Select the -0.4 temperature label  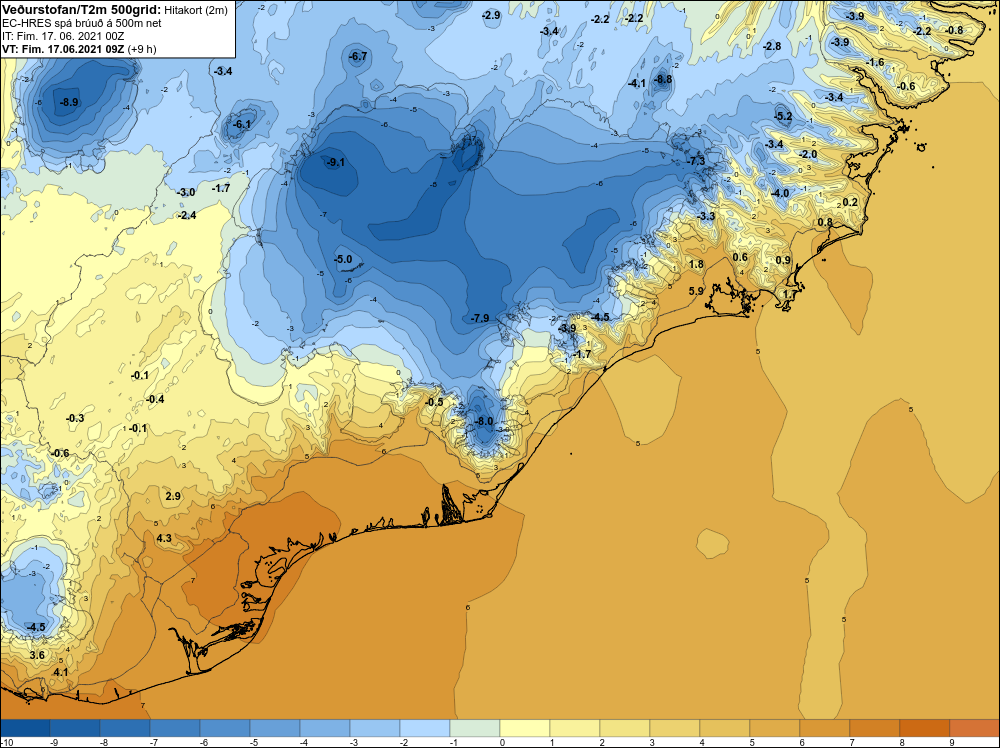click(x=155, y=400)
